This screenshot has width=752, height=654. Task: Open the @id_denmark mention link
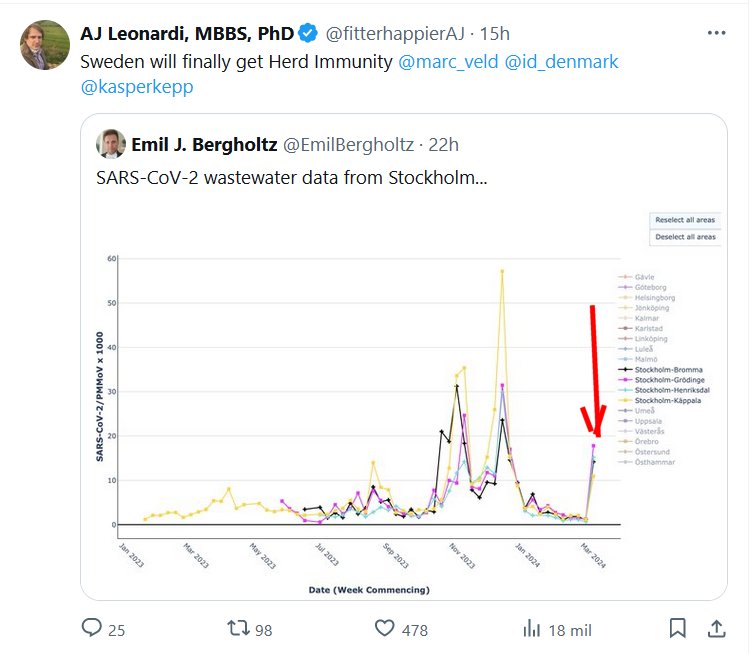[x=561, y=62]
